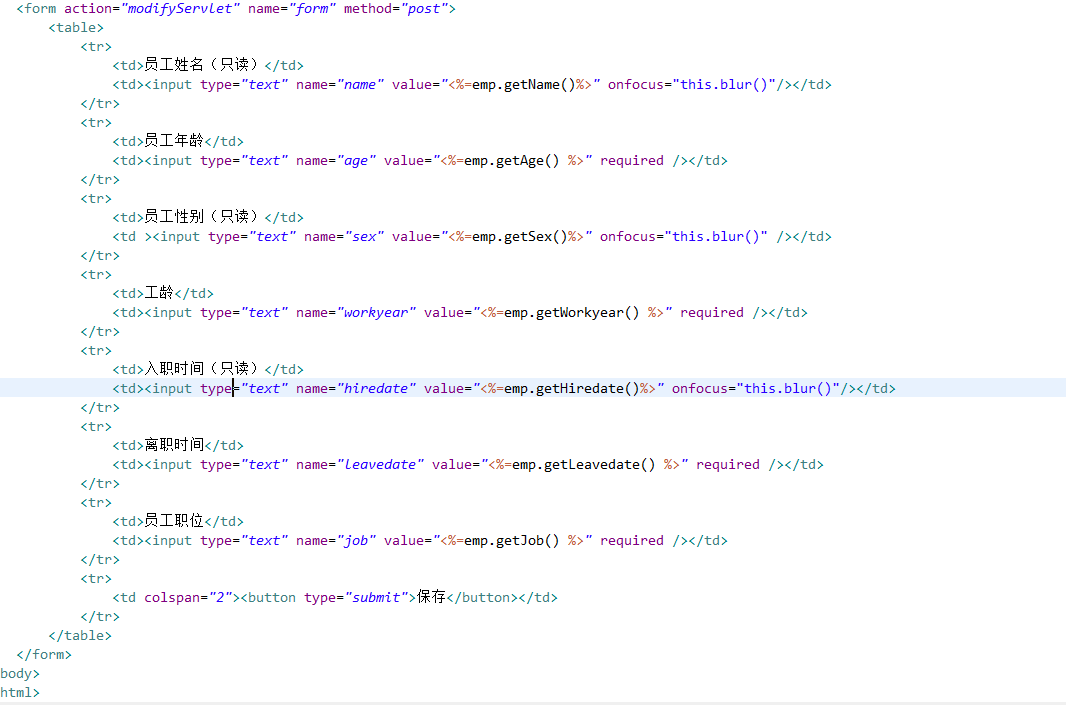Click form name="form" attribute value
1066x705 pixels.
311,9
